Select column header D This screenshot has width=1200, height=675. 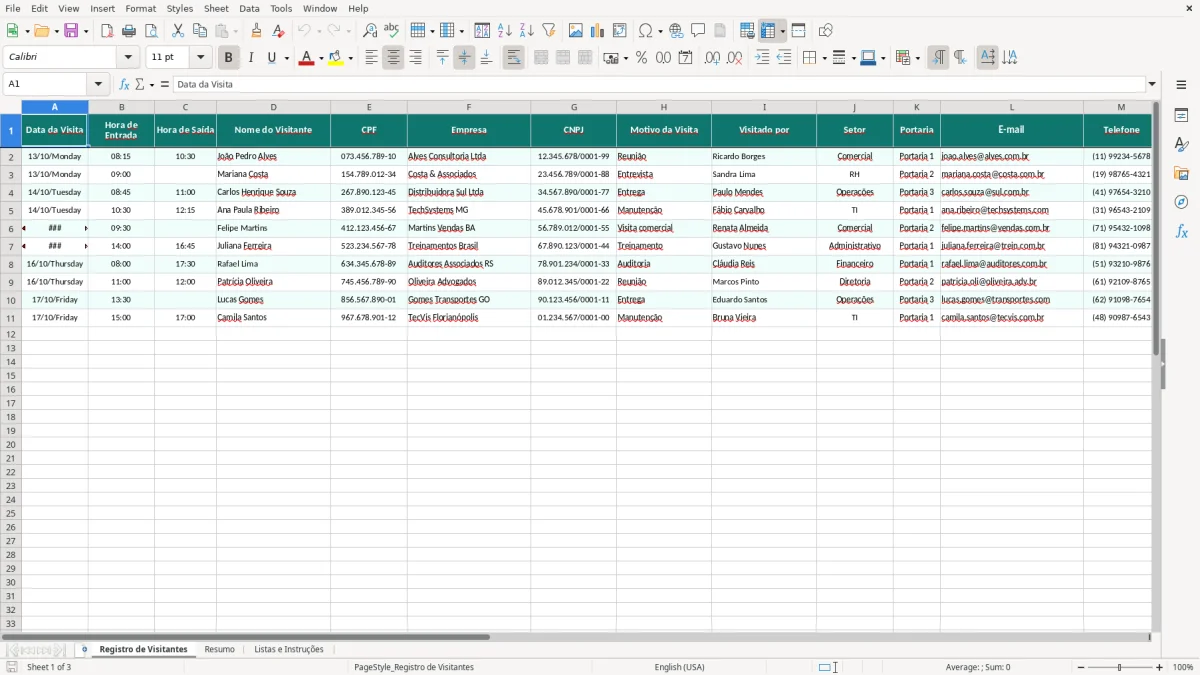tap(273, 107)
